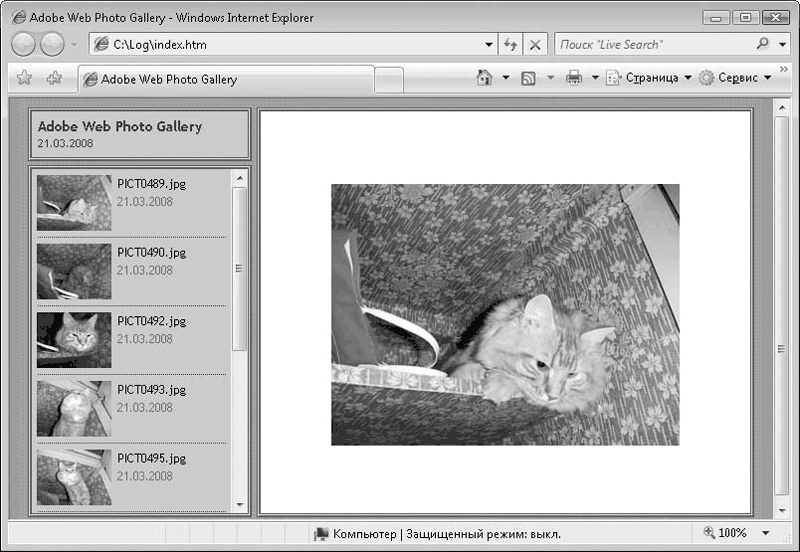The image size is (800, 552).
Task: Open the Страница menu
Action: point(648,78)
